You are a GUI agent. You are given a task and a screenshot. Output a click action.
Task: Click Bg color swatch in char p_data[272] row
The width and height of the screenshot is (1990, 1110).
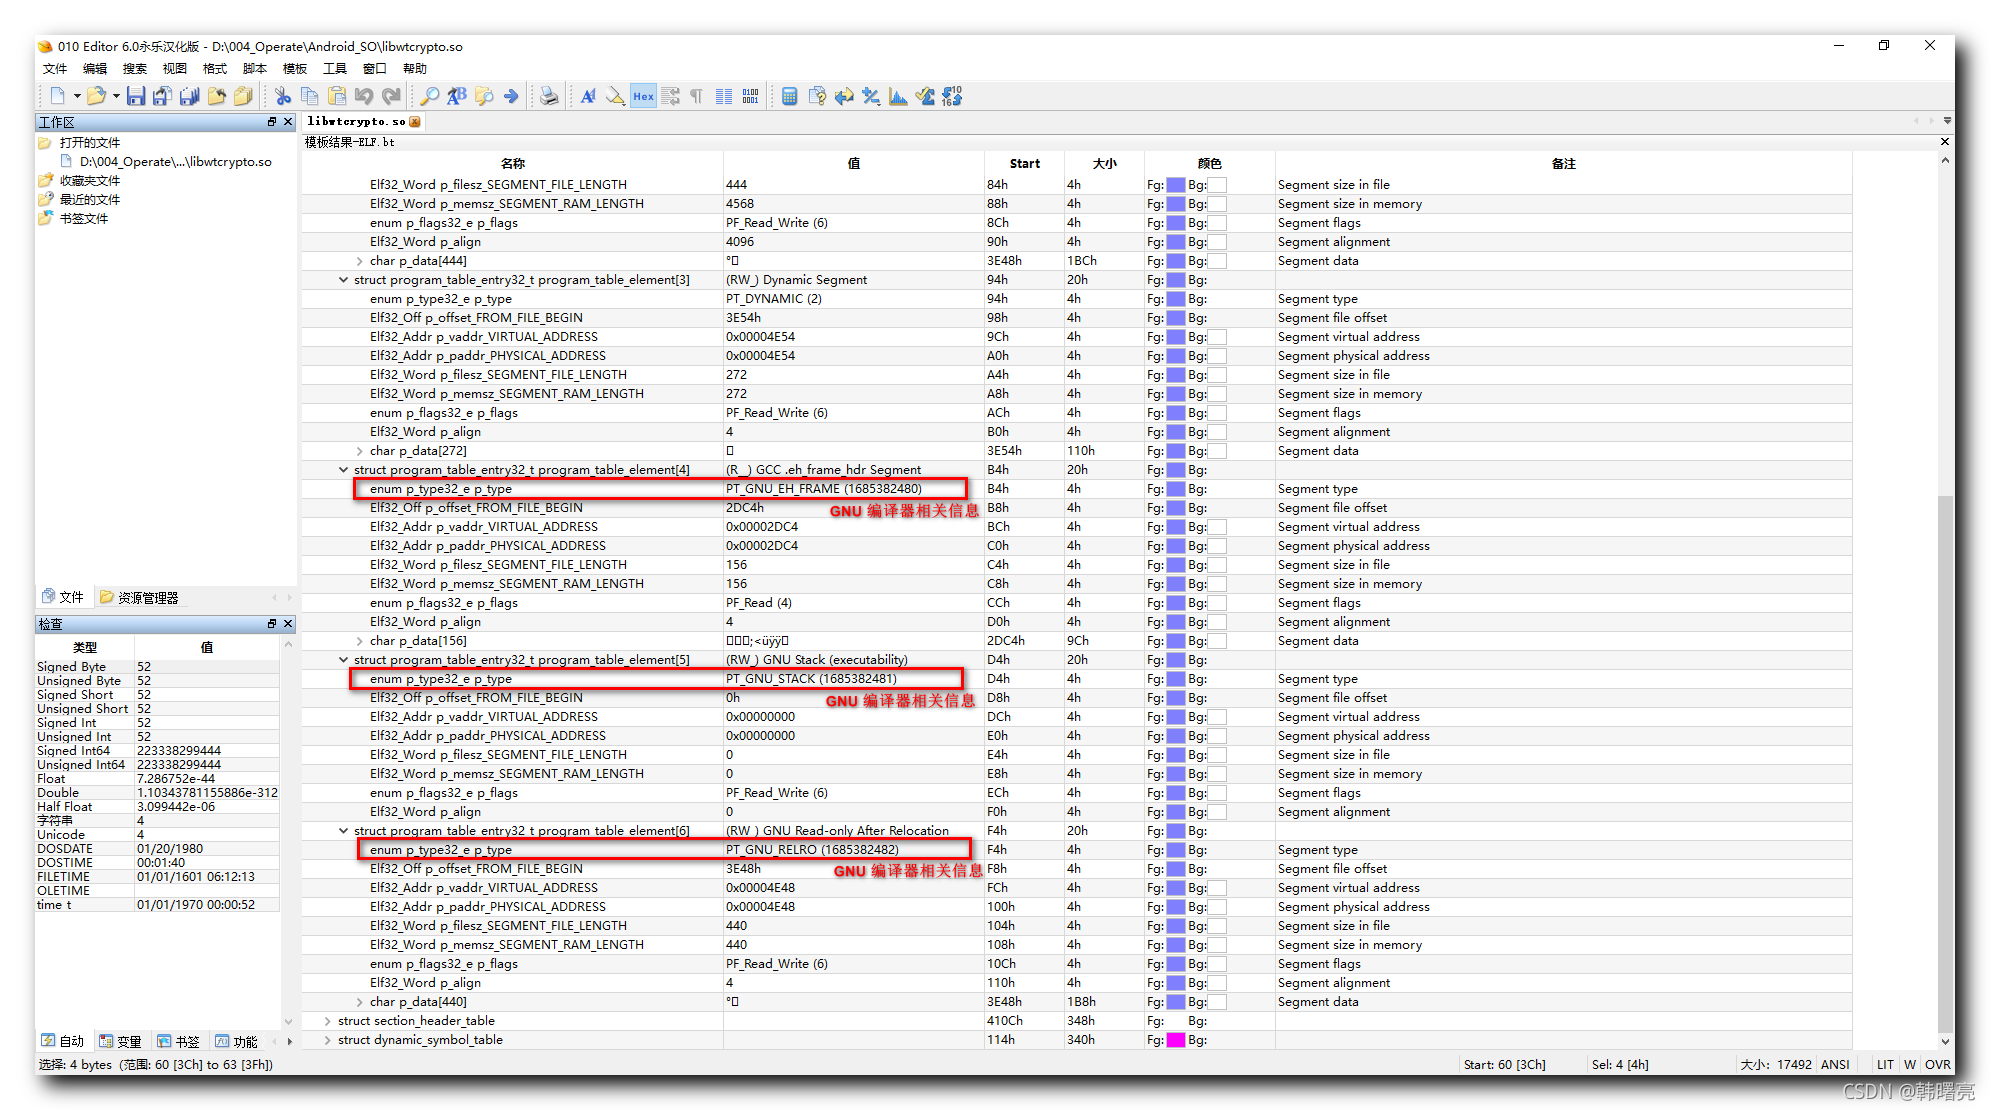pyautogui.click(x=1217, y=451)
